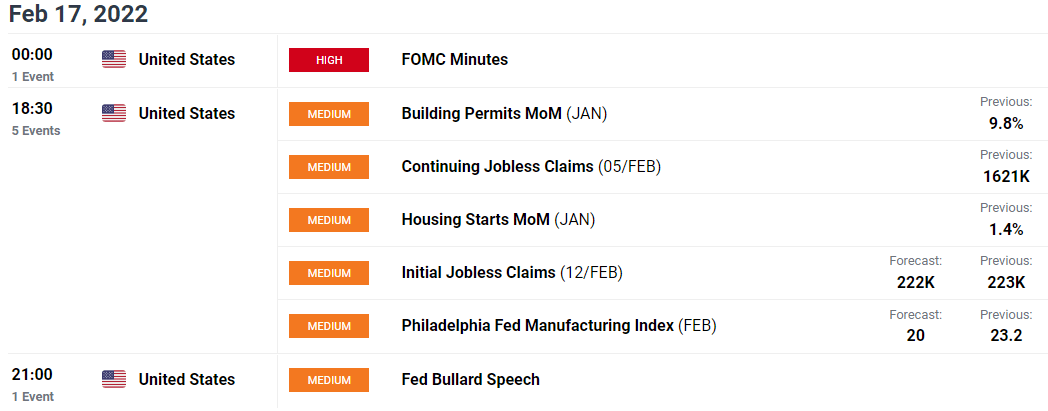Click the MEDIUM badge for Housing Starts MoM
The image size is (1048, 411).
[329, 220]
